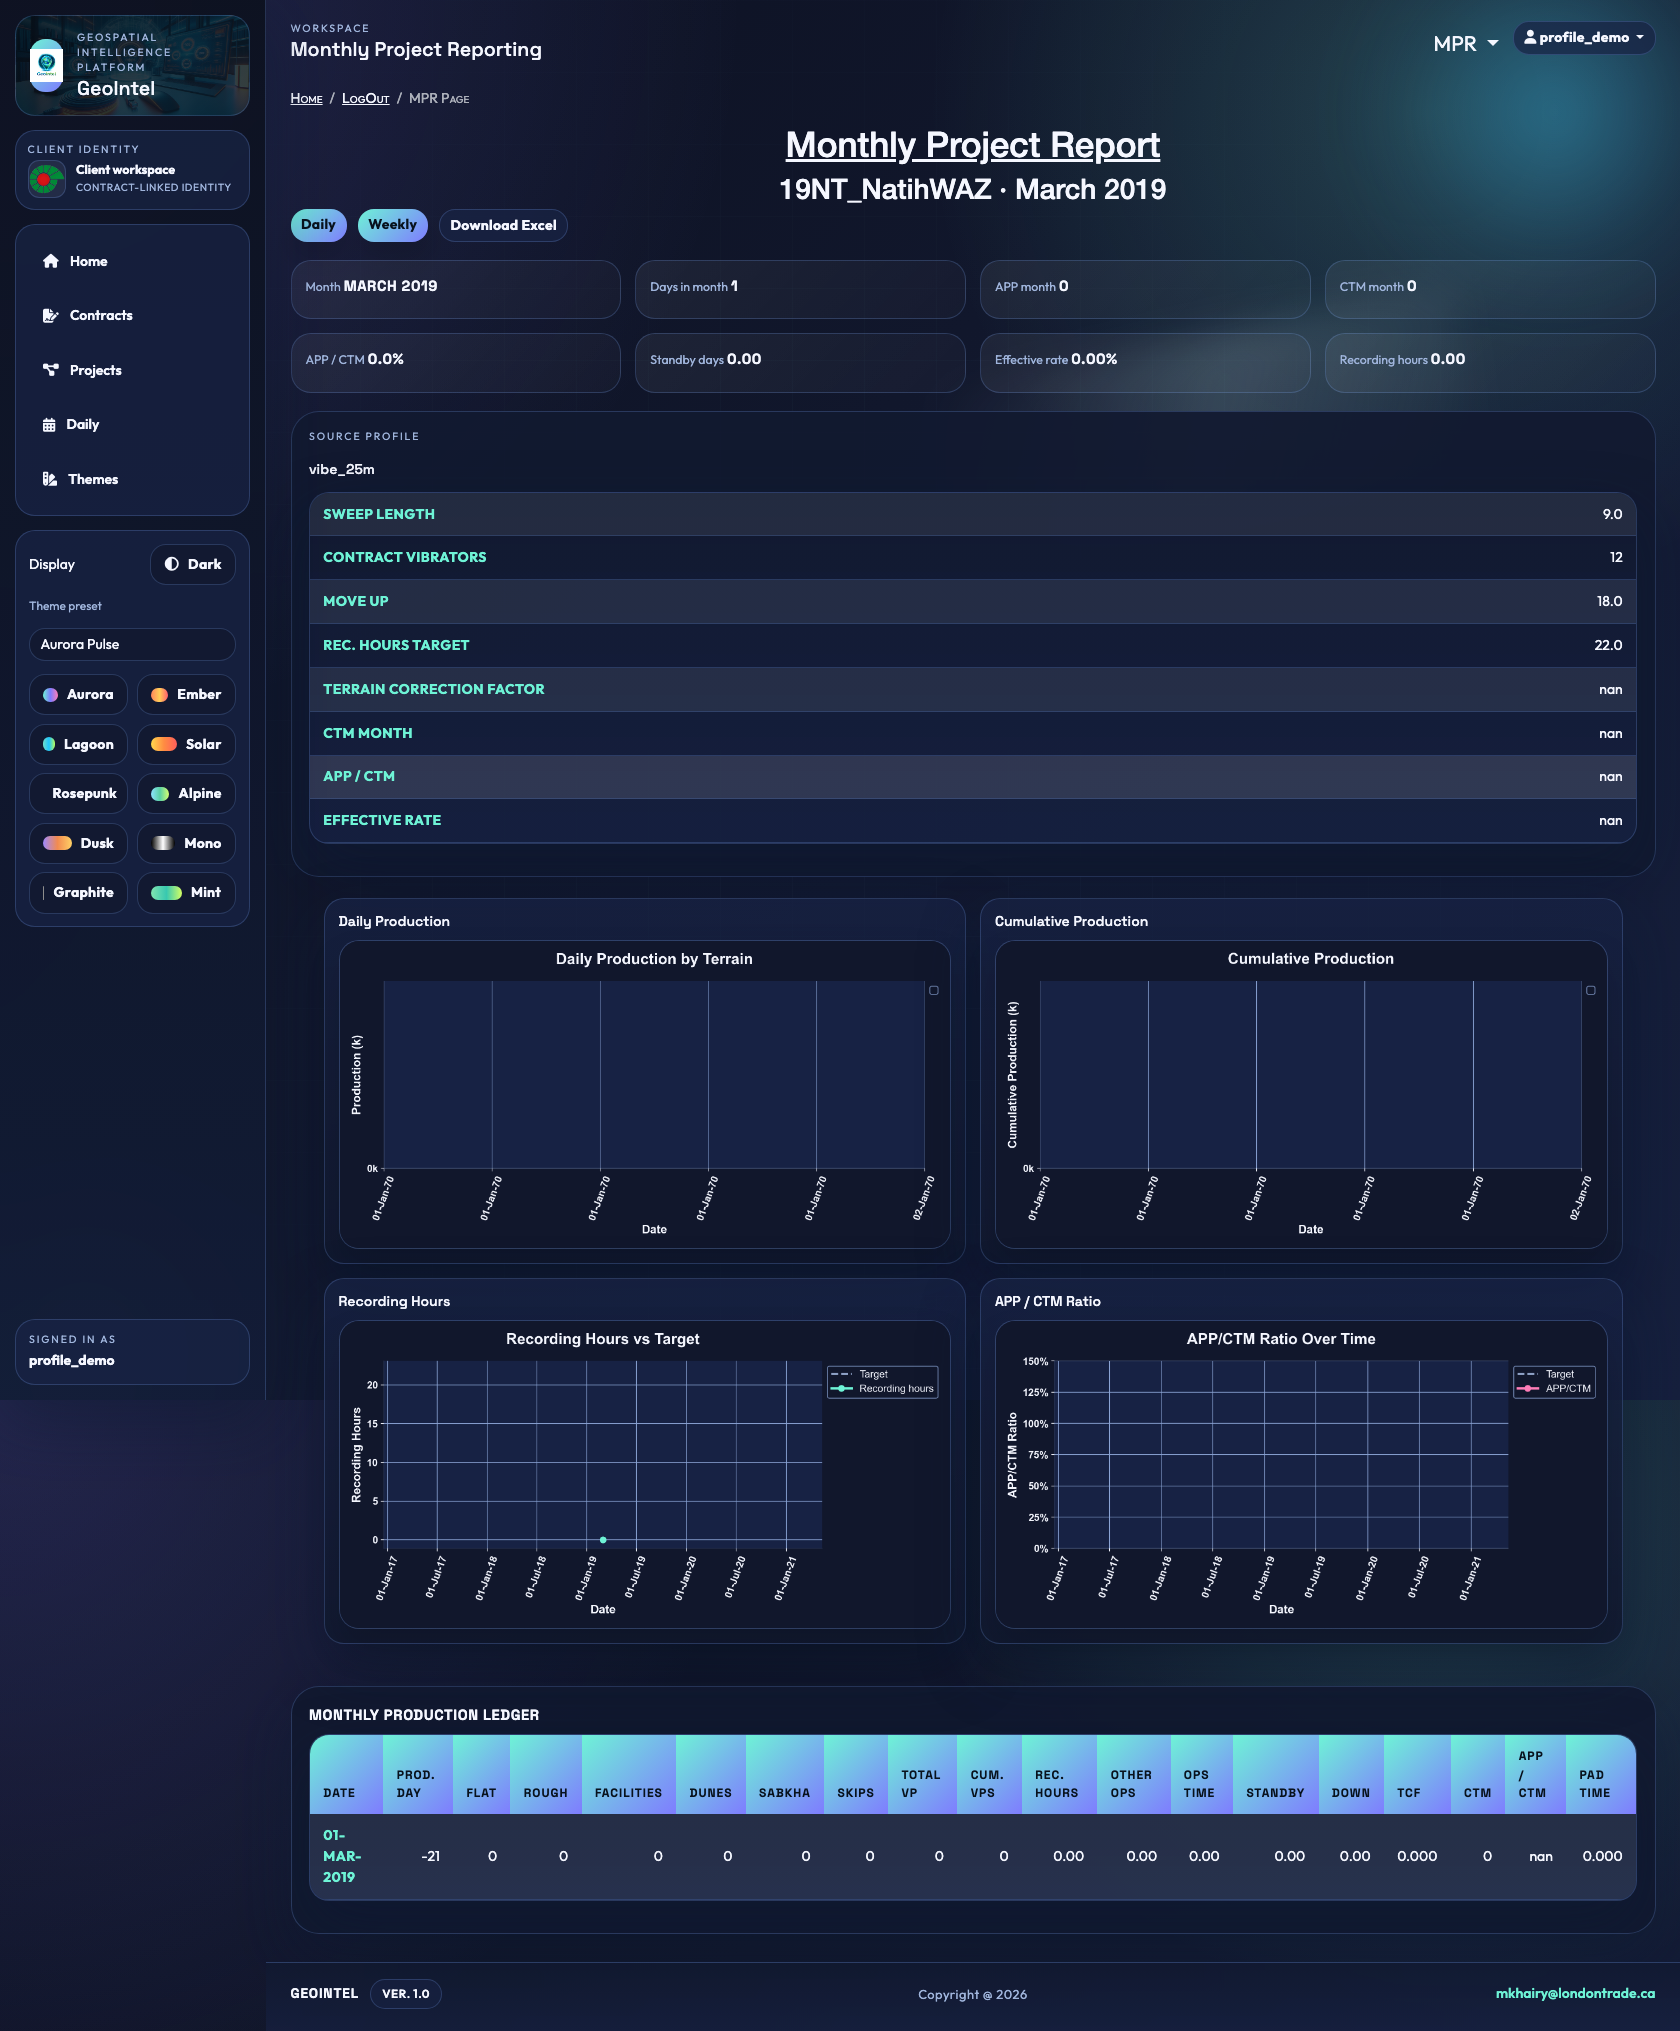1680x2031 pixels.
Task: Click the 01-MAR-2019 row in the ledger
Action: [x=340, y=1856]
